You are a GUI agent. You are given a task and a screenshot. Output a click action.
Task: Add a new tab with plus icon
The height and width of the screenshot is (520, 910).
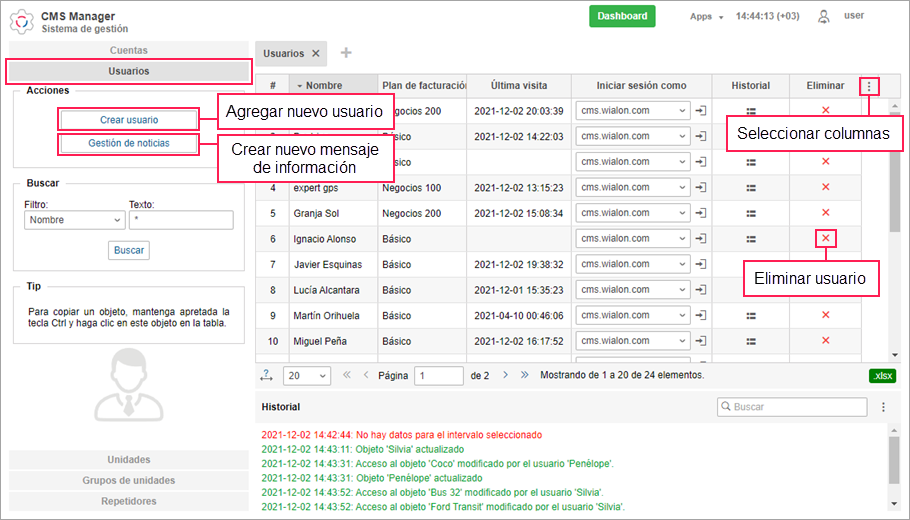346,53
